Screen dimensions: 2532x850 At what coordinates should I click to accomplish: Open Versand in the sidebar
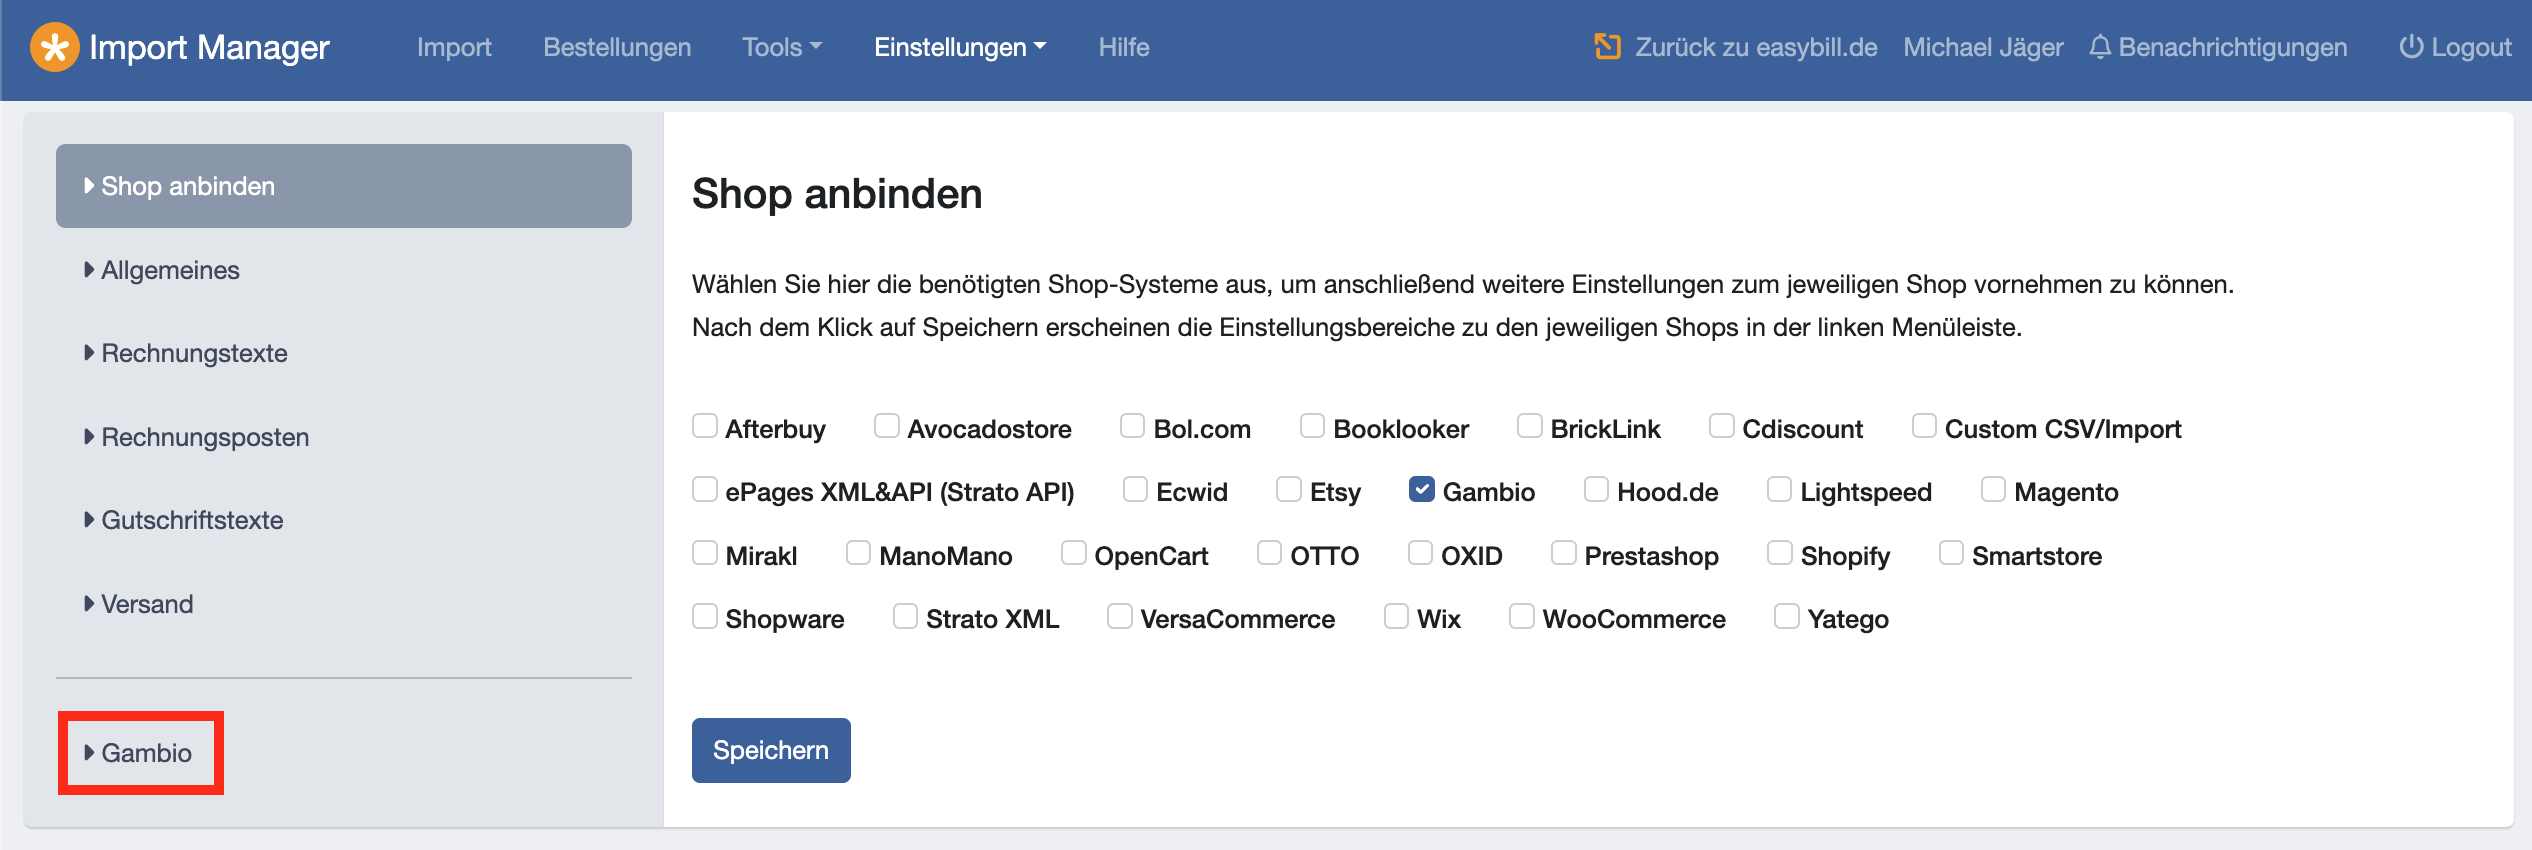(344, 604)
